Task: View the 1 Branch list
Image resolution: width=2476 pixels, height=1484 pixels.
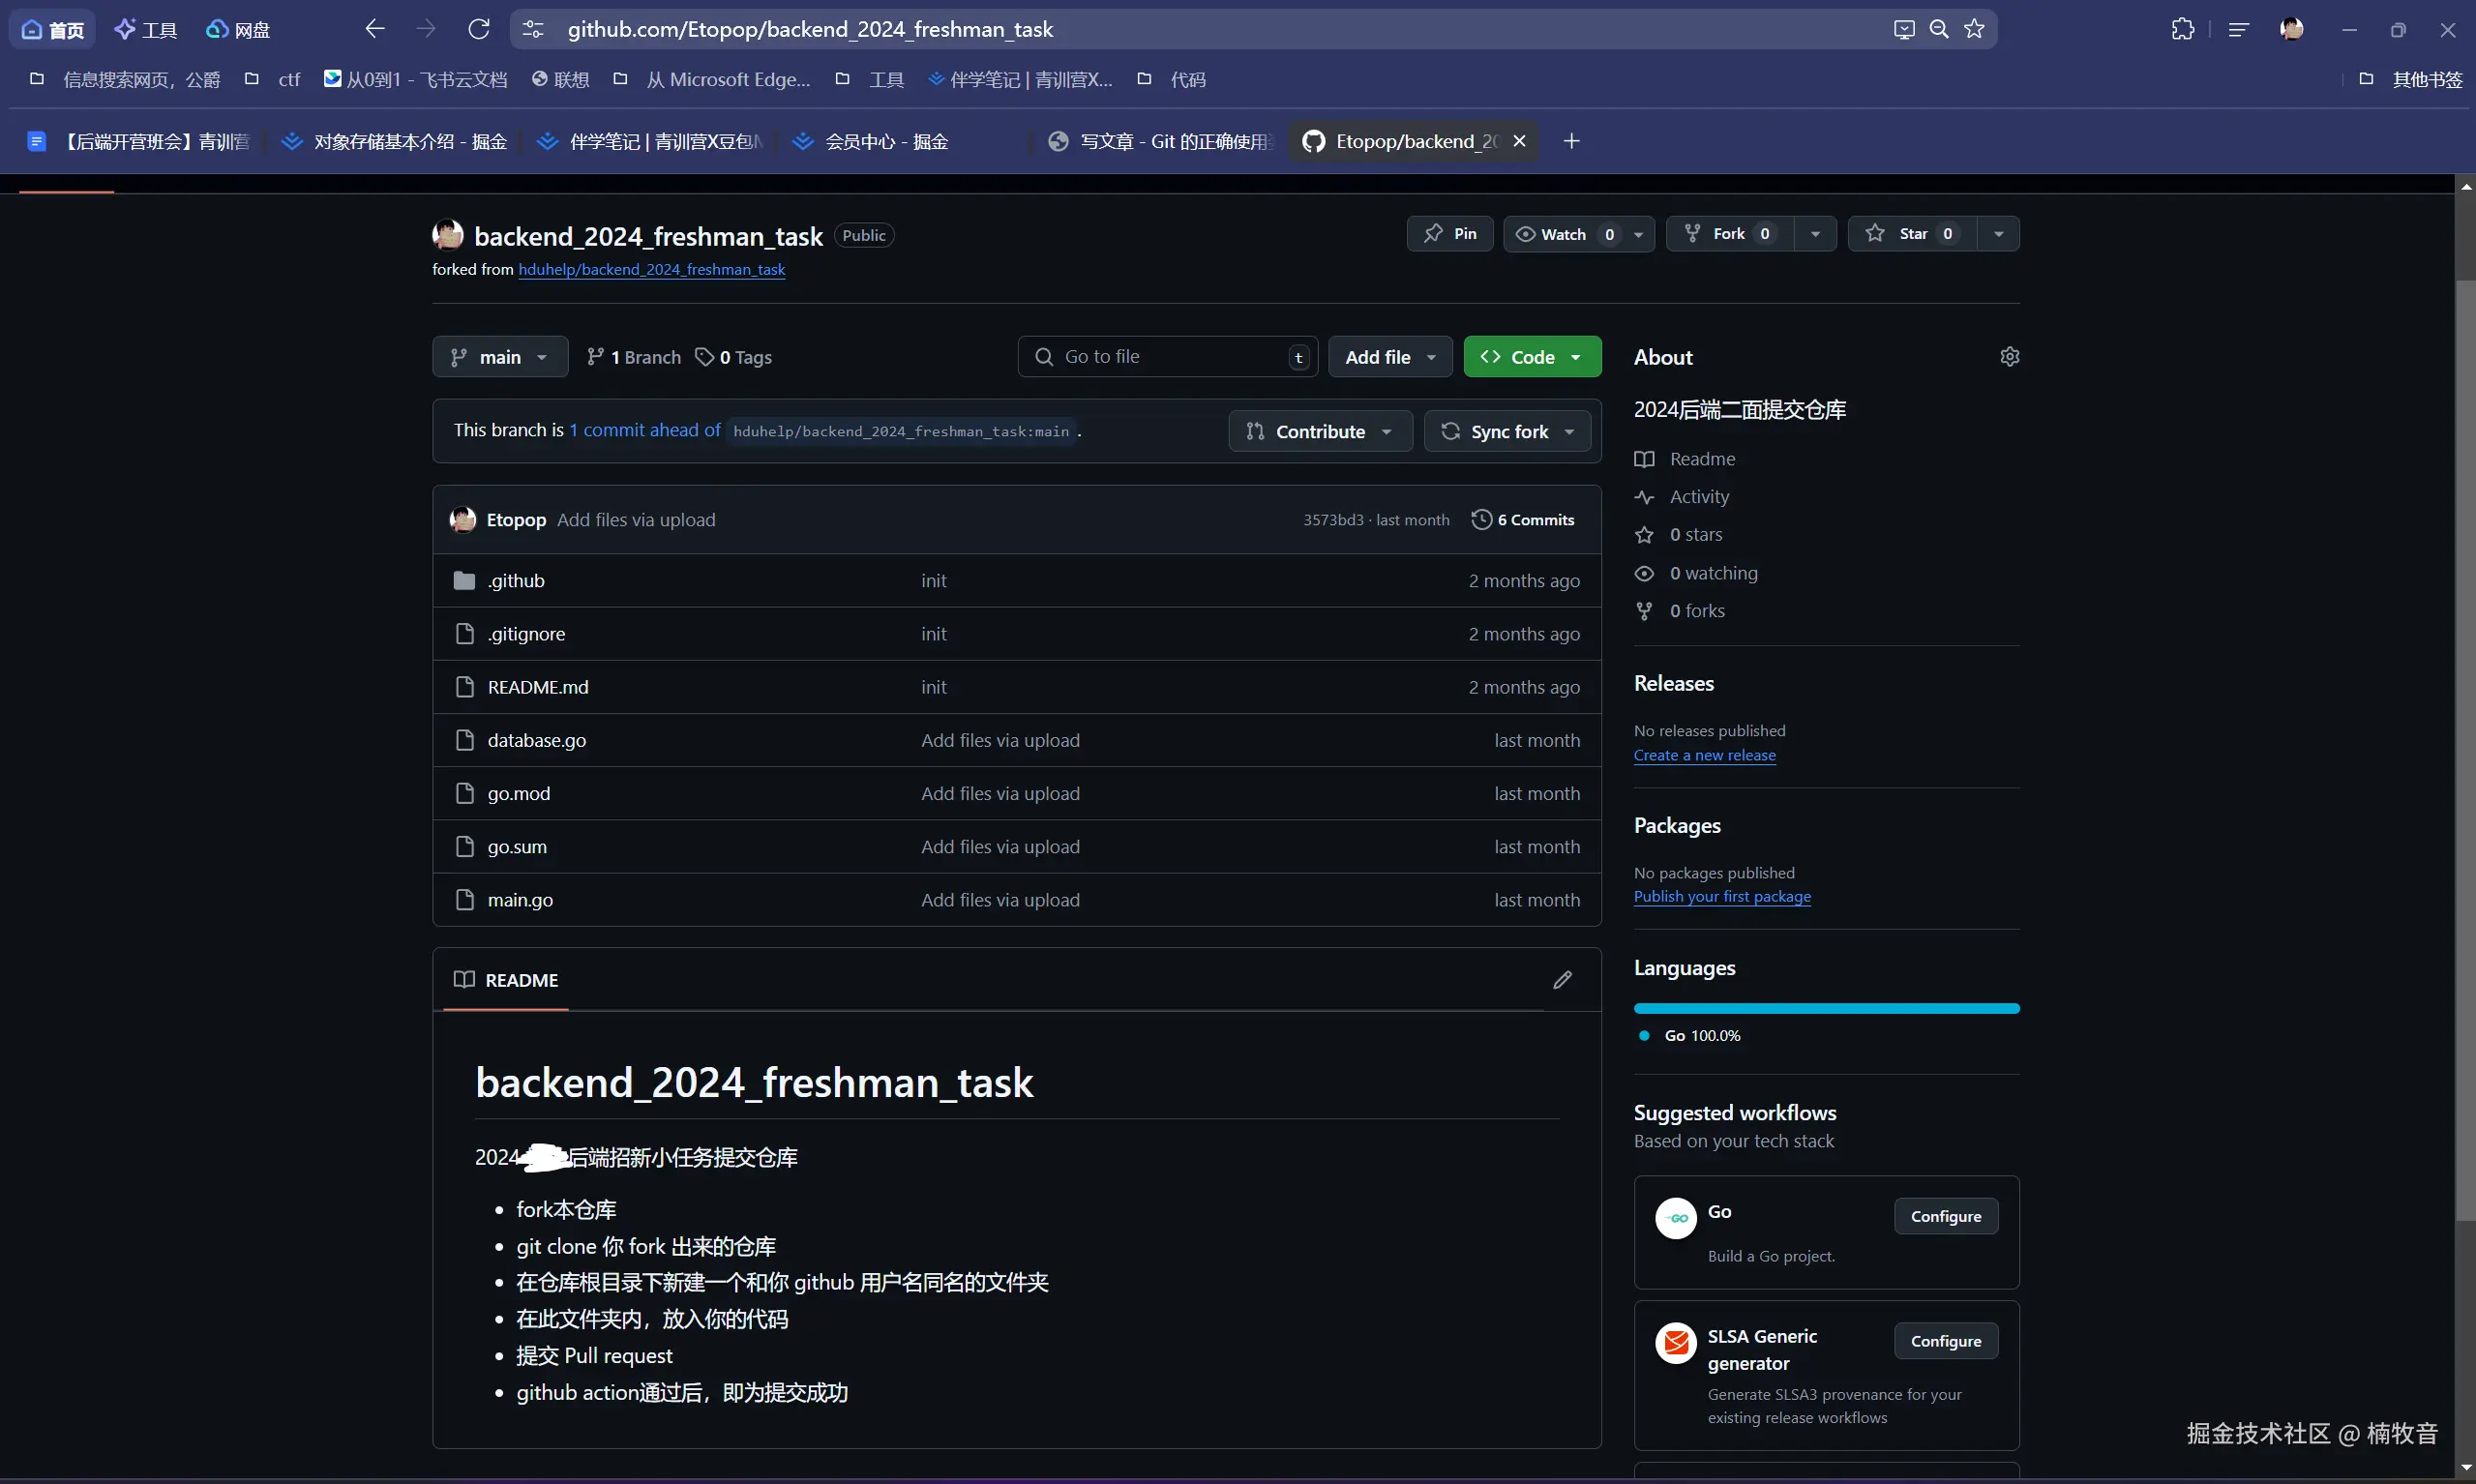Action: pyautogui.click(x=633, y=357)
